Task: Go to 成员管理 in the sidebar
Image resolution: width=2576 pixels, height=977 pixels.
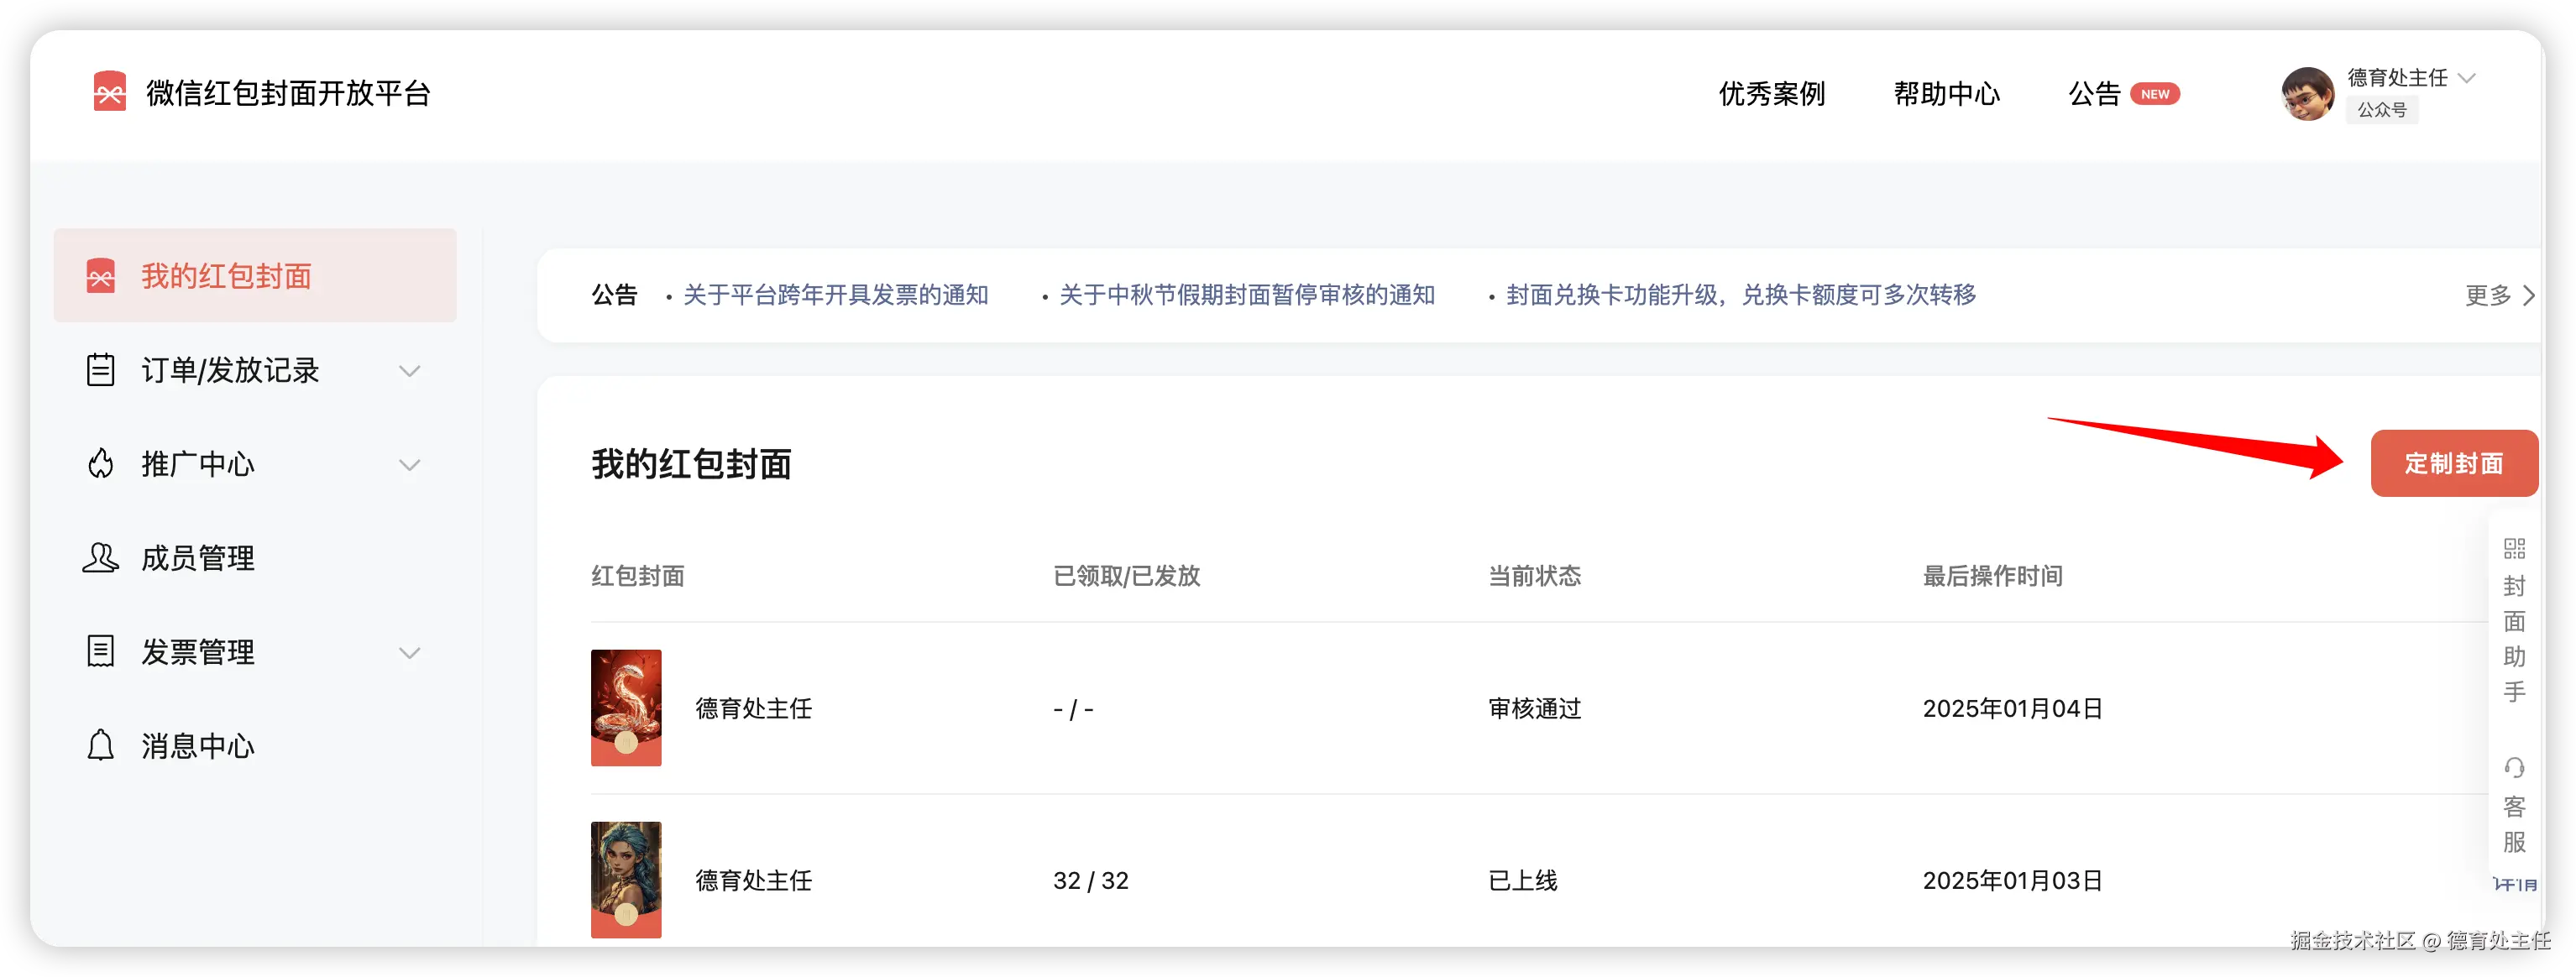Action: tap(255, 558)
